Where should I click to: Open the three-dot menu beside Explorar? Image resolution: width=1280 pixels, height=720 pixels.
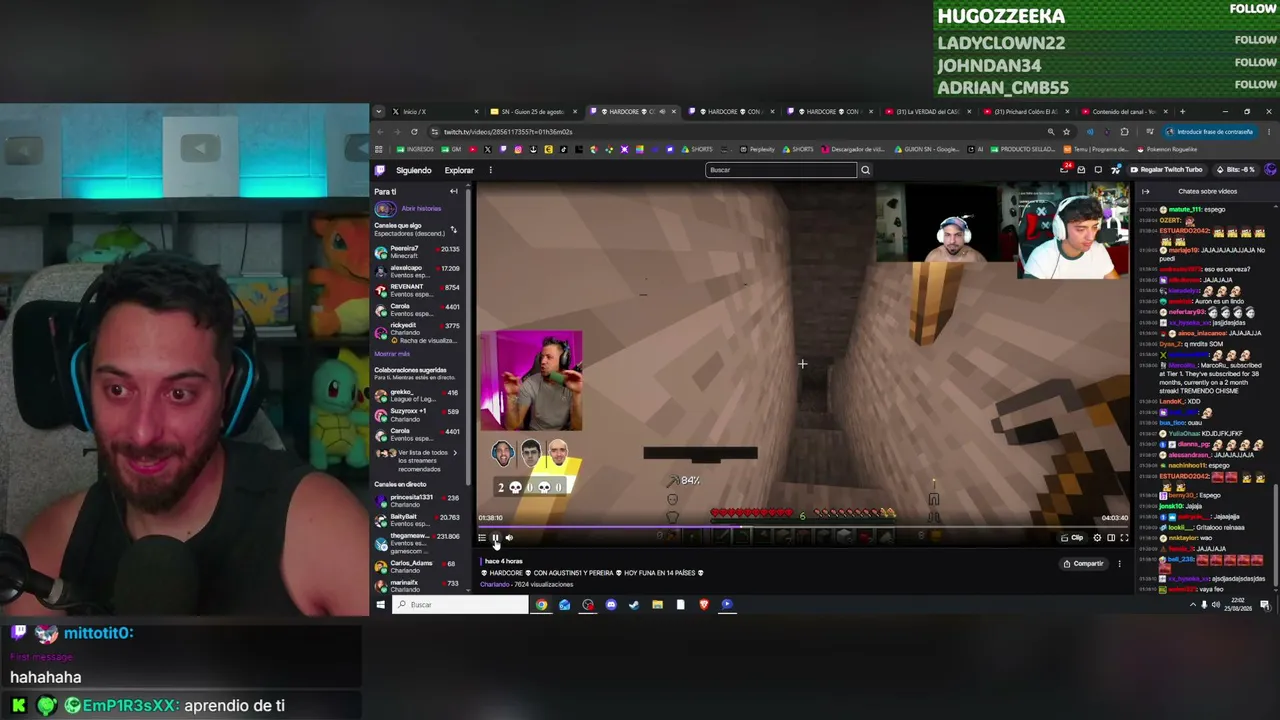[x=490, y=170]
